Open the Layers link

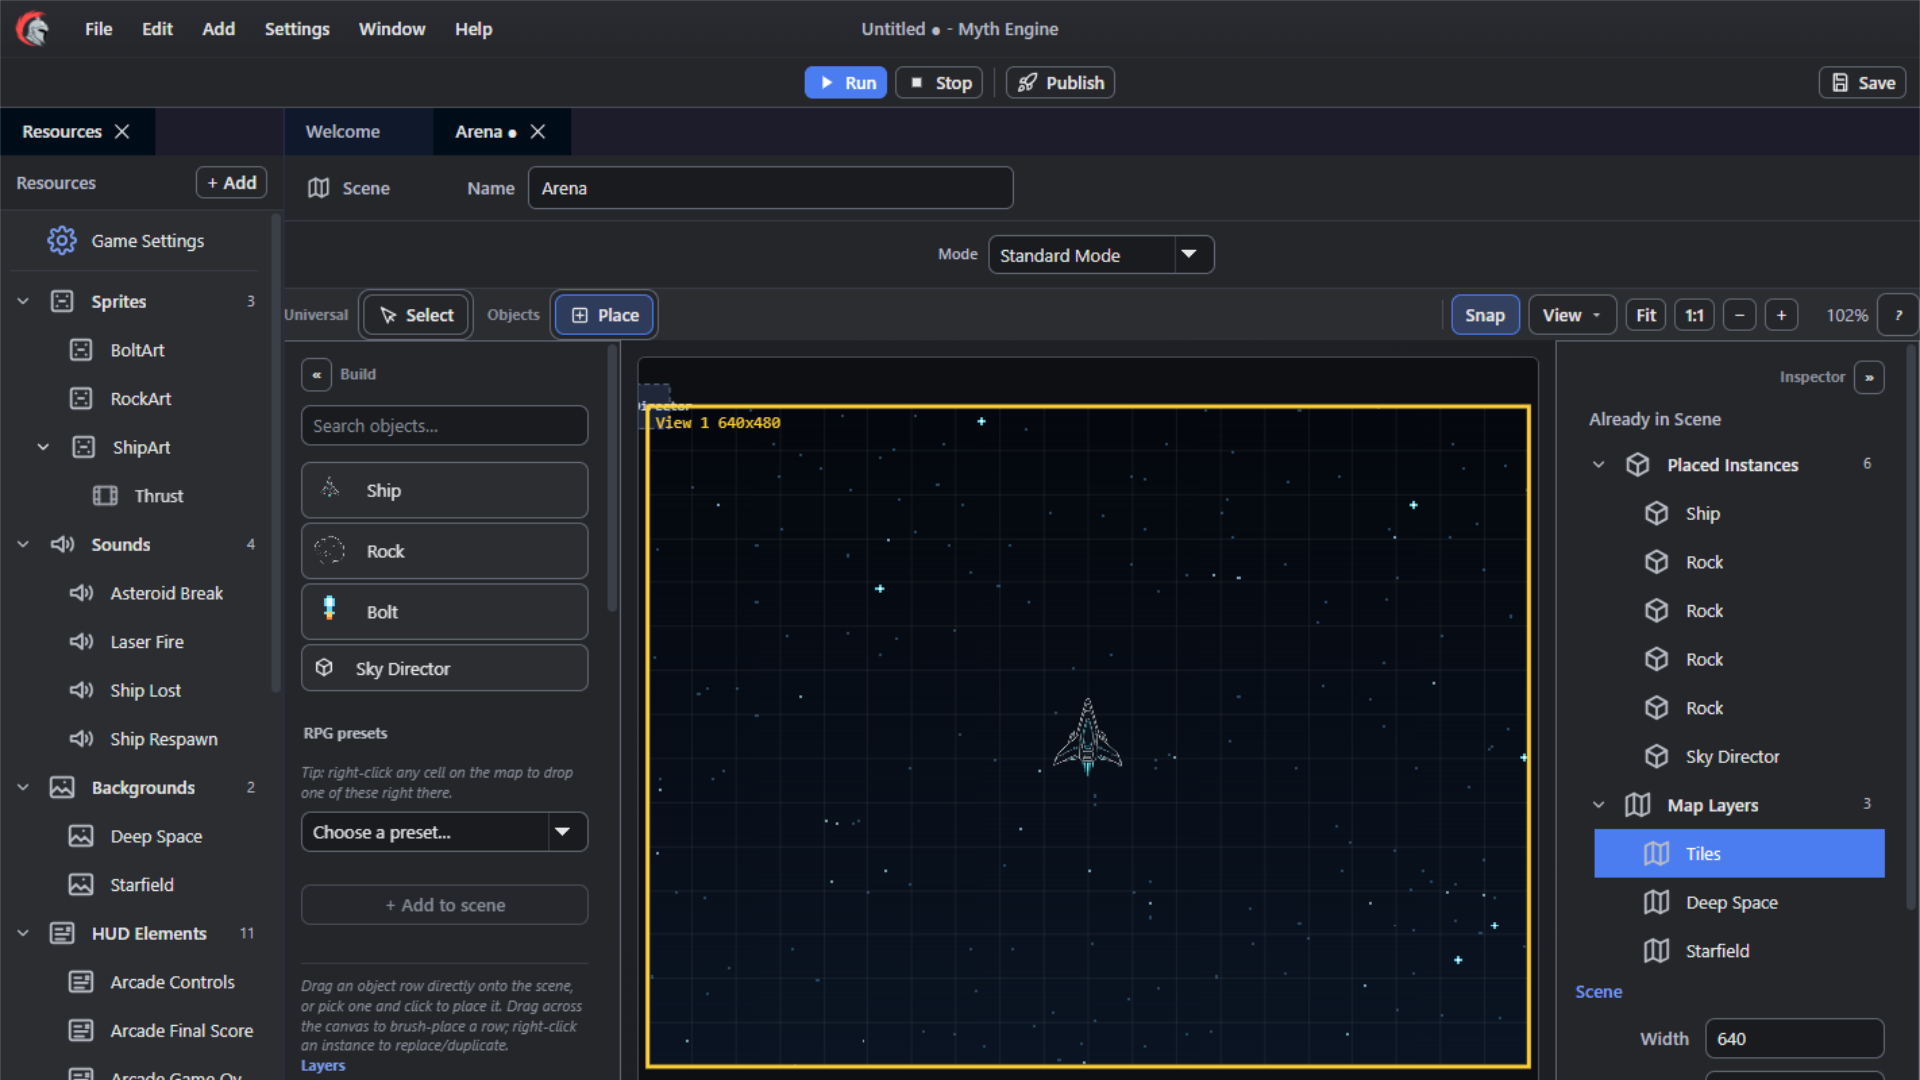point(323,1066)
